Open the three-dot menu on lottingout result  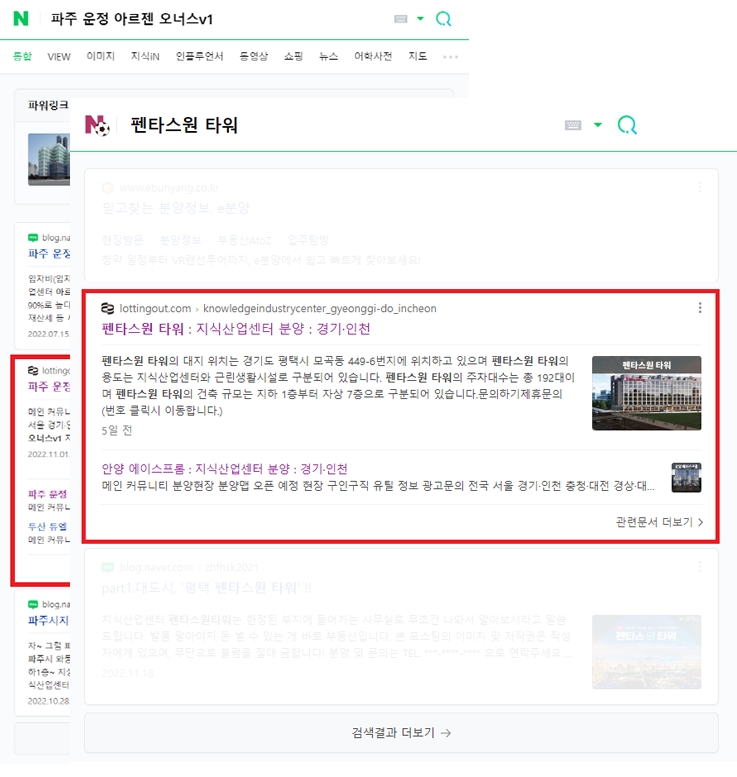click(x=700, y=308)
